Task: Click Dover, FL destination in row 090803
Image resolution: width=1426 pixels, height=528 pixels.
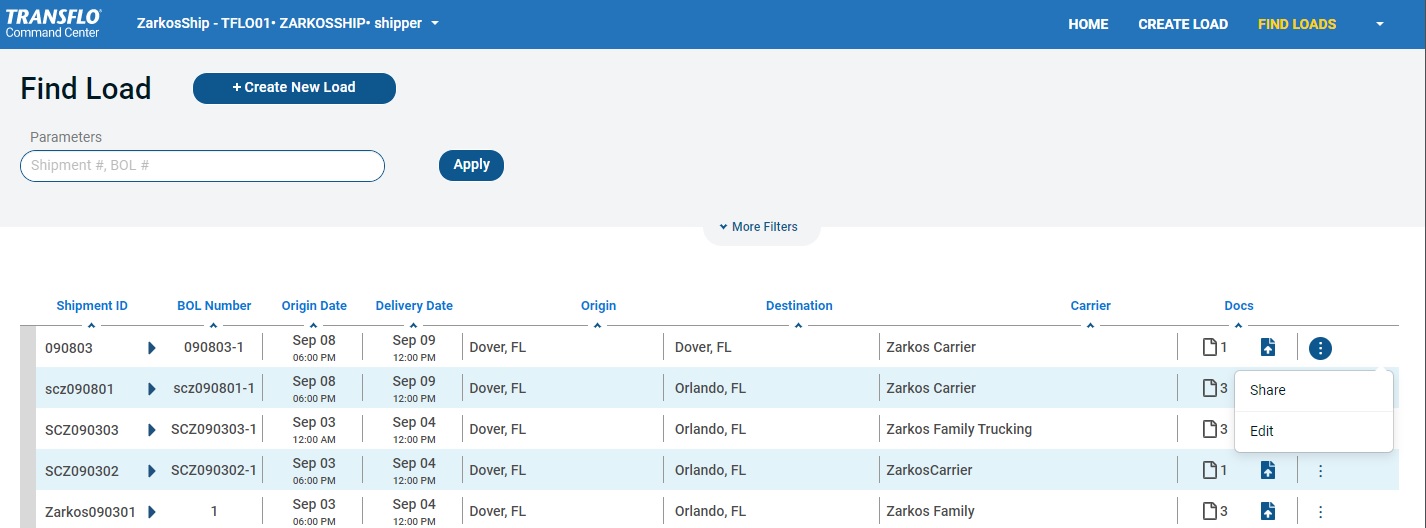Action: [703, 347]
